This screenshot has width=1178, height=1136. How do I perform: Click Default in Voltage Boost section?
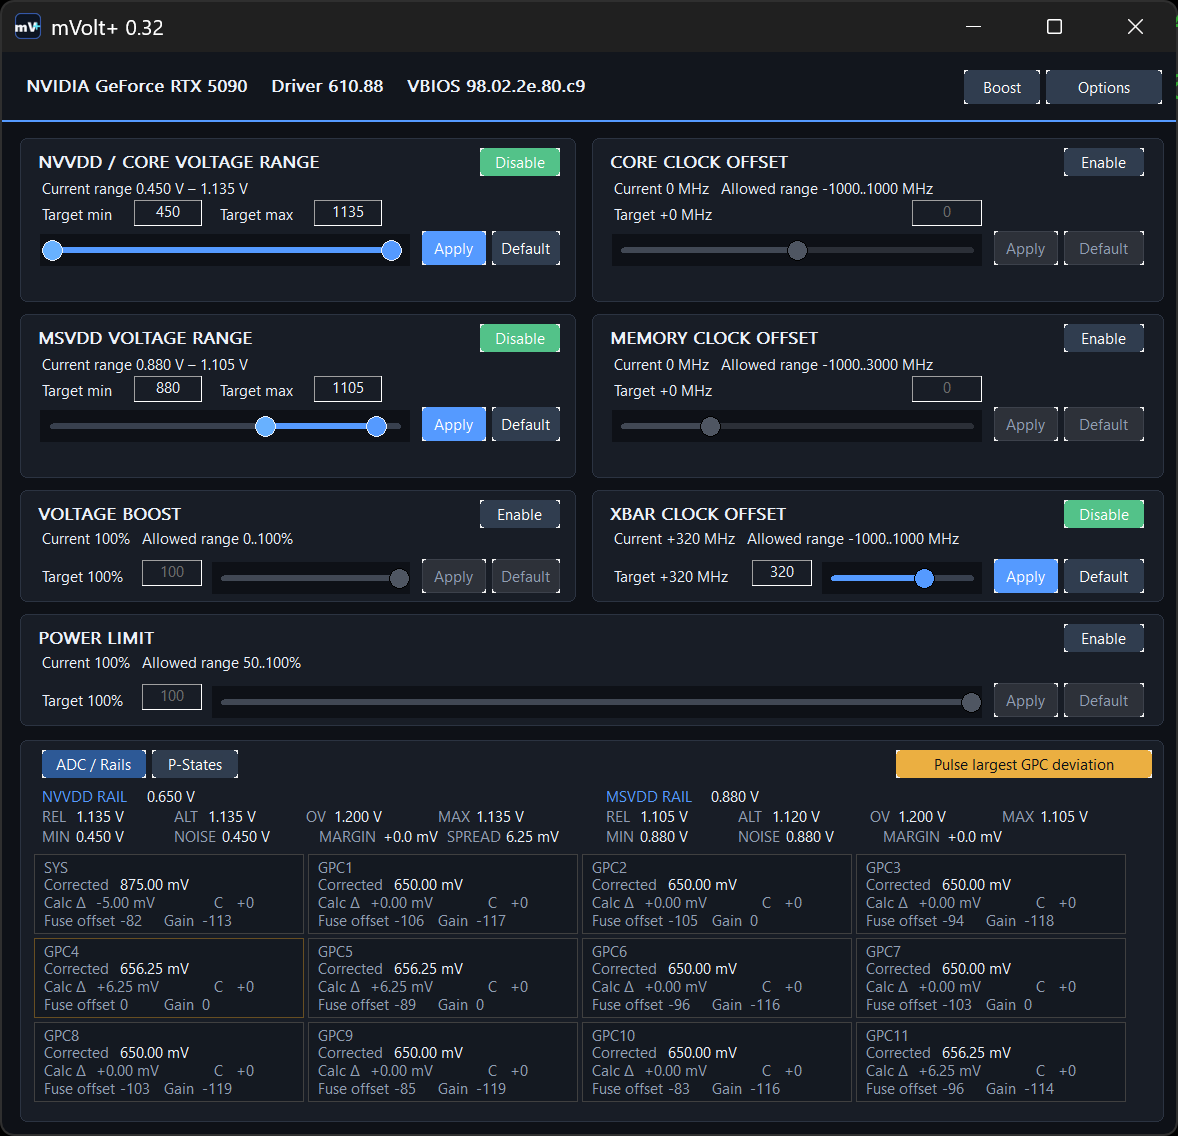click(525, 576)
